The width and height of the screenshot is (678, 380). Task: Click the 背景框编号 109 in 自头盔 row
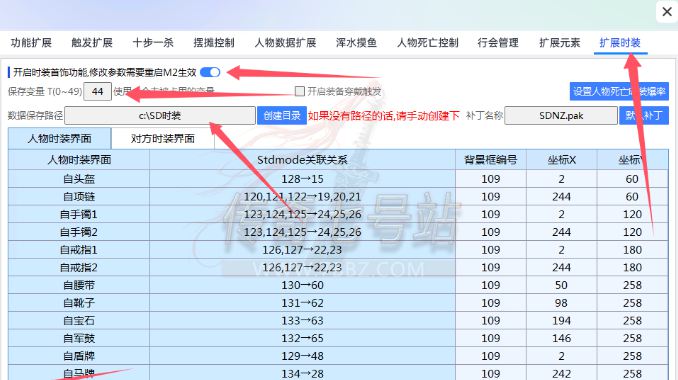pos(491,179)
